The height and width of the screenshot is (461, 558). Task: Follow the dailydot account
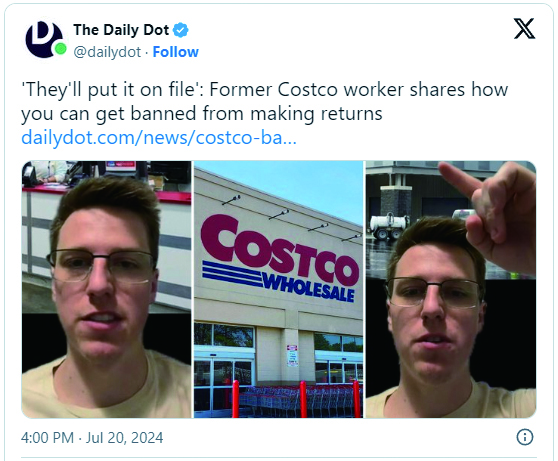[x=175, y=52]
